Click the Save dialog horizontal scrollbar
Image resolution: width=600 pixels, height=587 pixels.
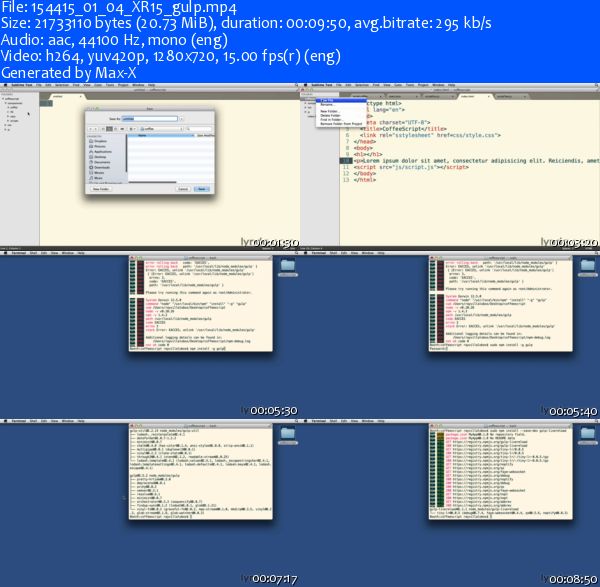tap(152, 182)
